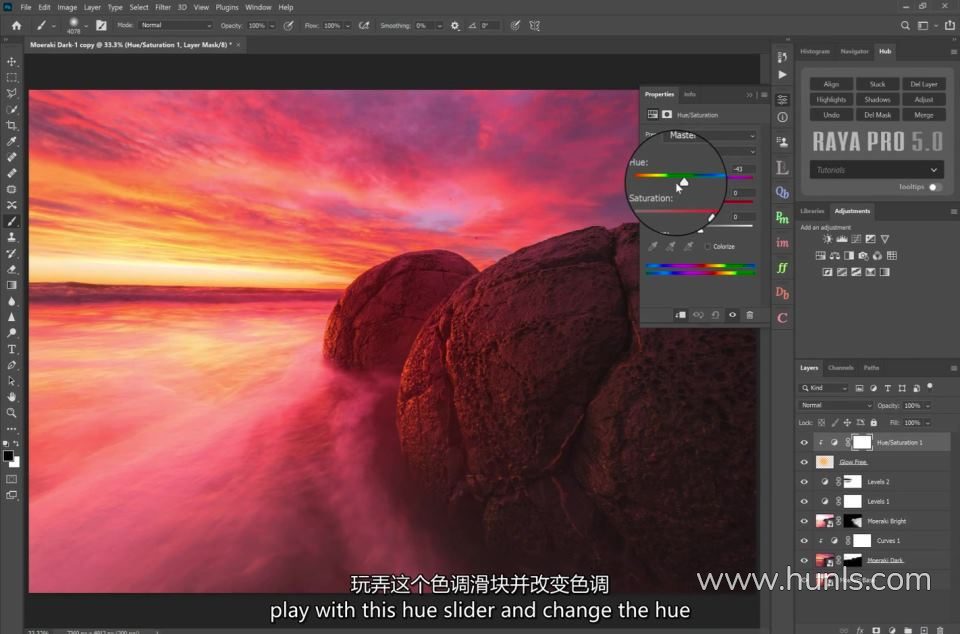This screenshot has width=960, height=634.
Task: Select the Gradient tool
Action: (x=12, y=285)
